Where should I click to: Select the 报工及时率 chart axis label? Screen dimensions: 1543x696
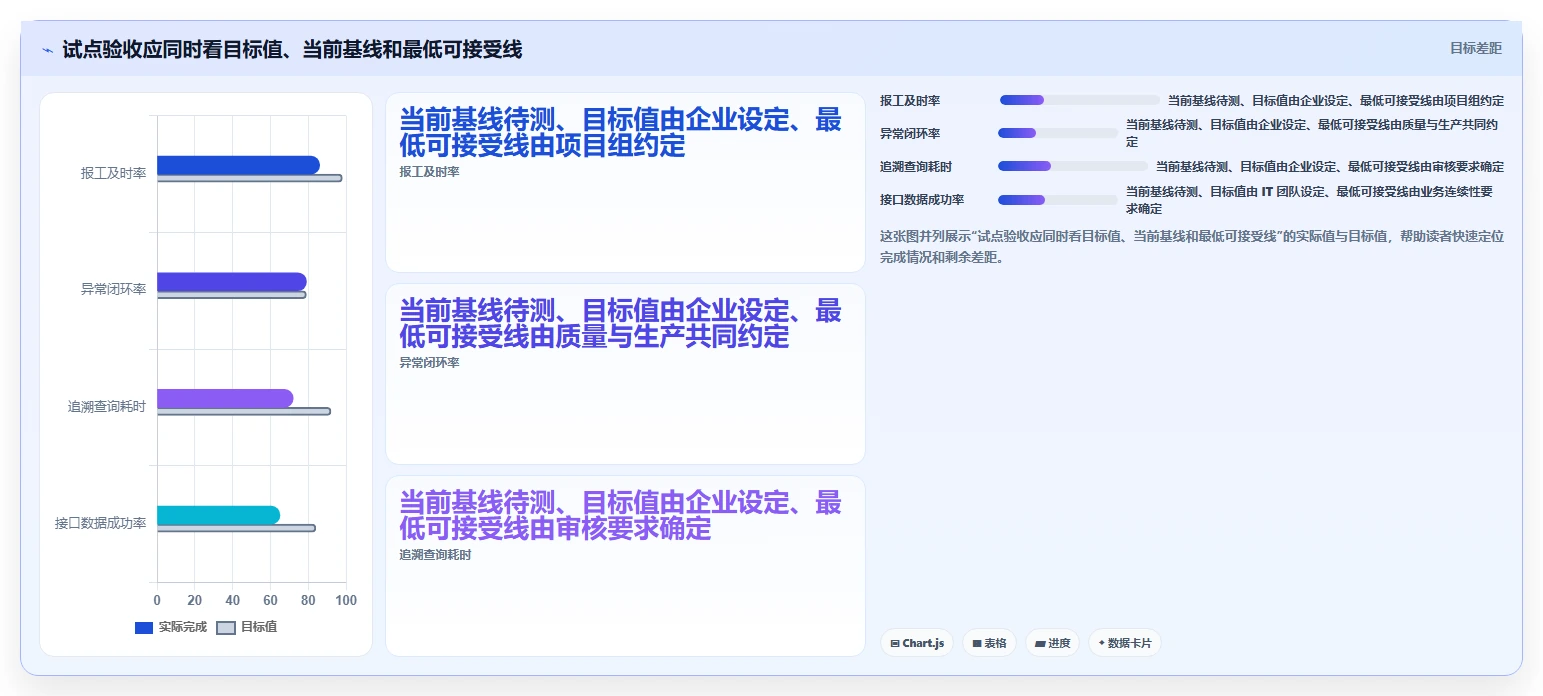coord(114,173)
